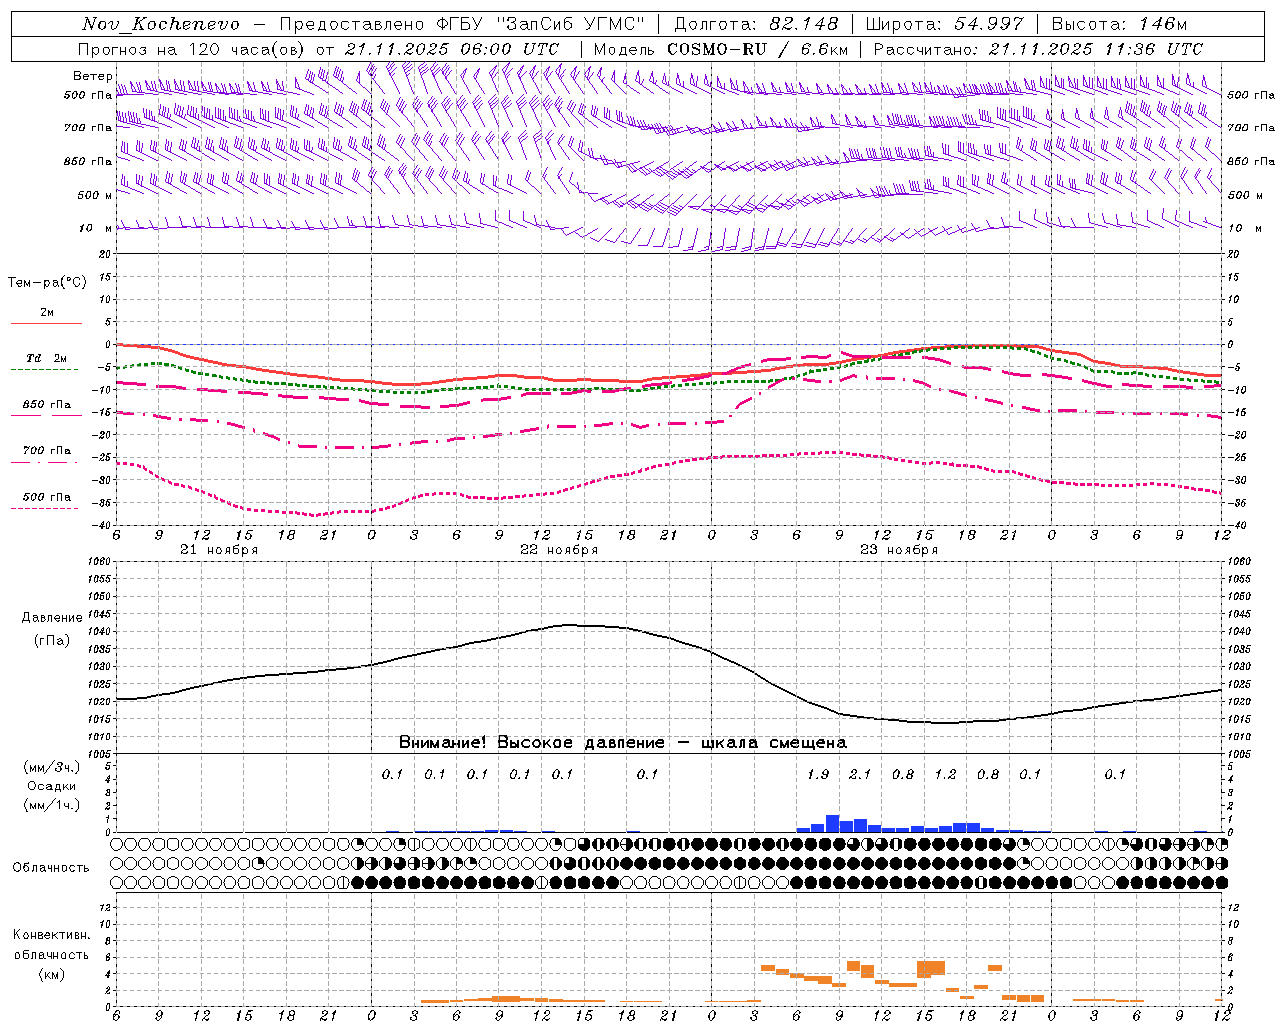Click the Внимание! Высокое давление warning text

click(623, 743)
